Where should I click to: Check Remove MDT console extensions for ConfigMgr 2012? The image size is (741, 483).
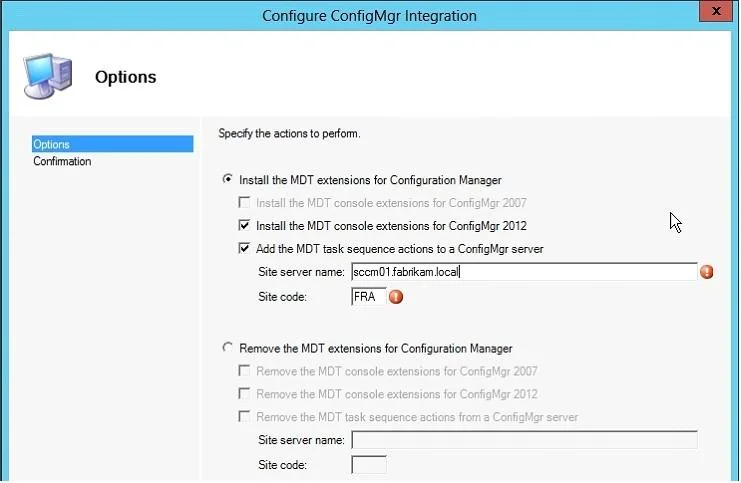[x=244, y=394]
